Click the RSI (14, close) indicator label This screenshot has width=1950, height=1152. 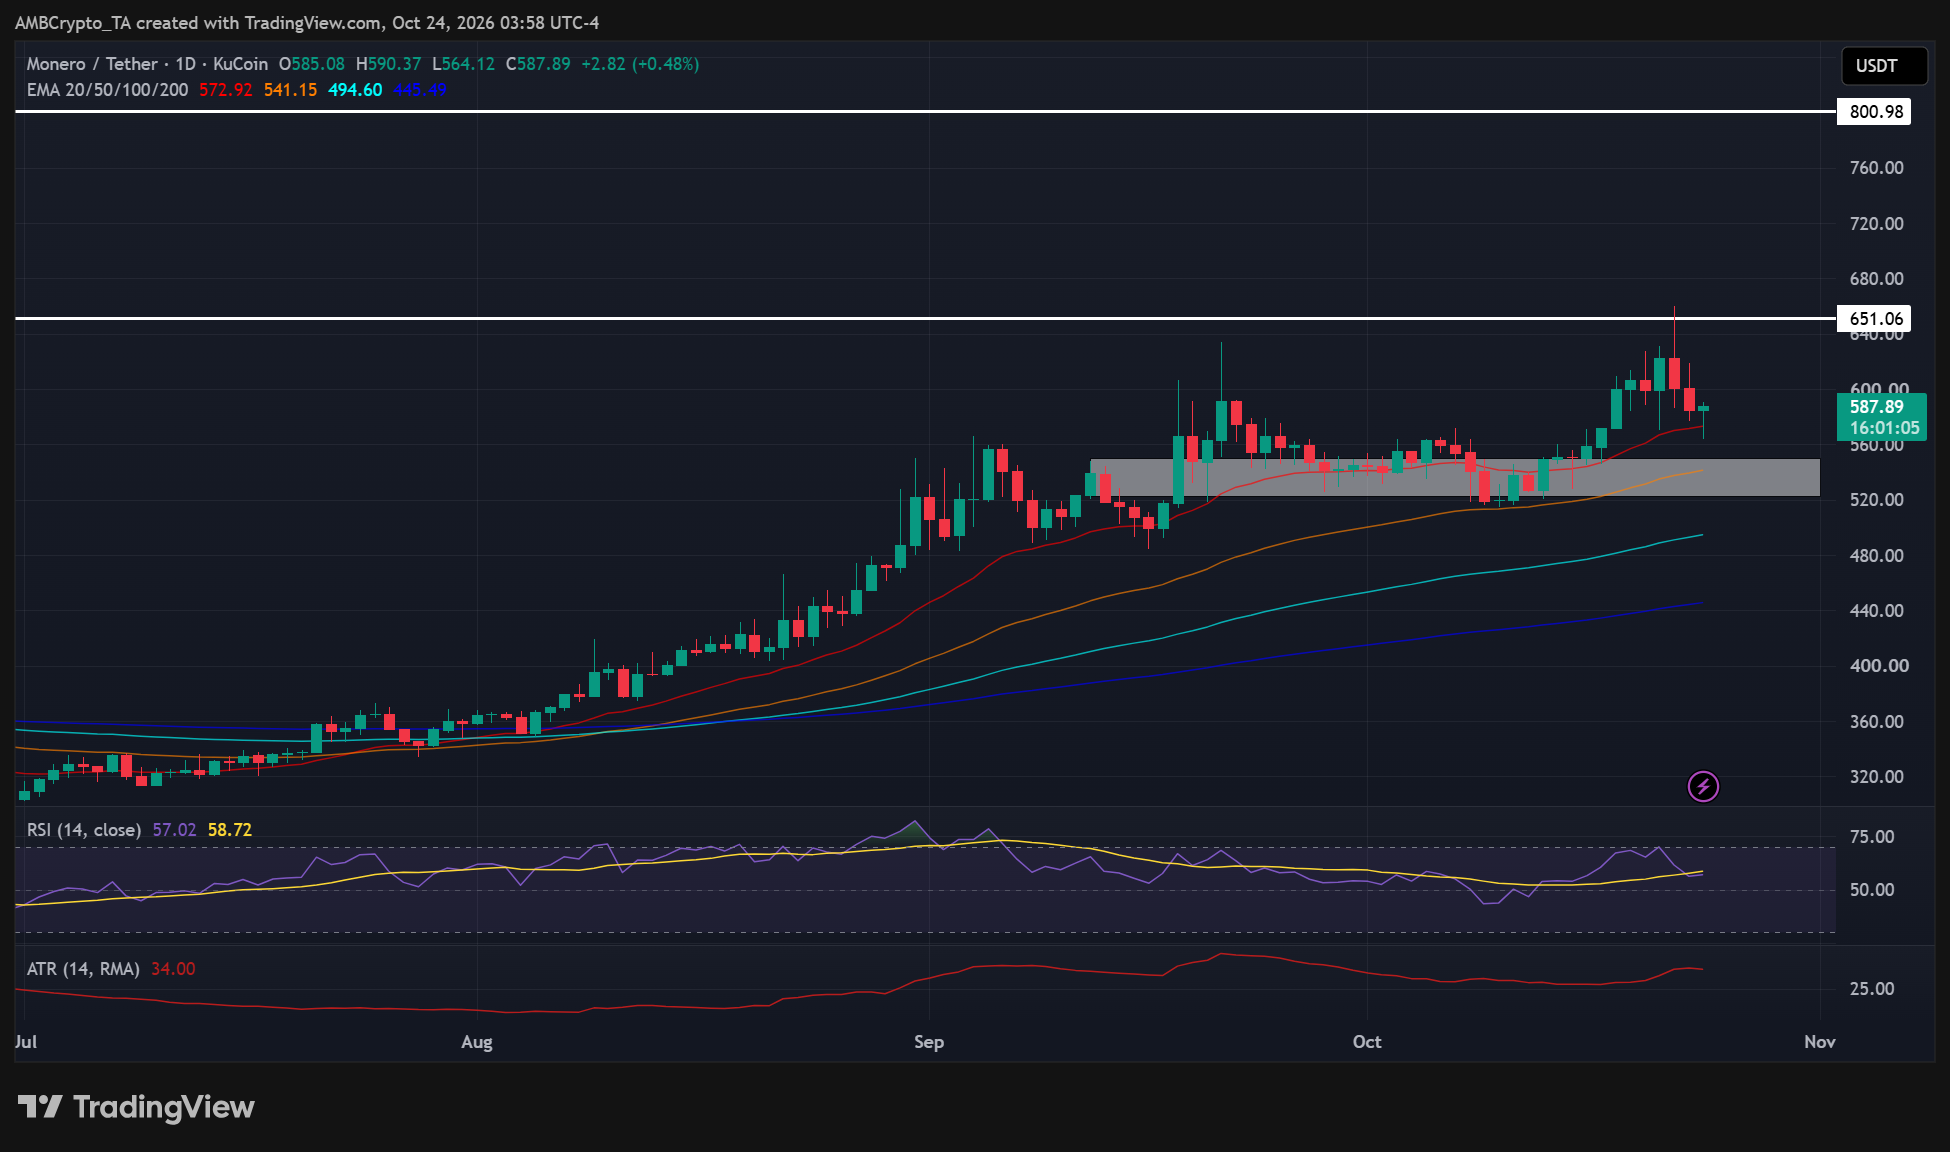point(83,830)
